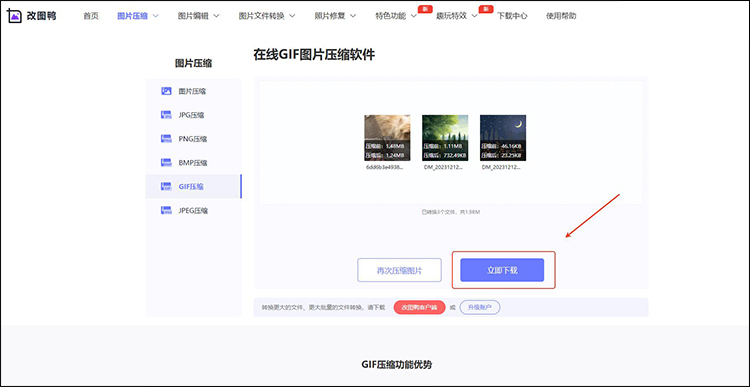Click 再次压缩图片 button

click(x=399, y=270)
